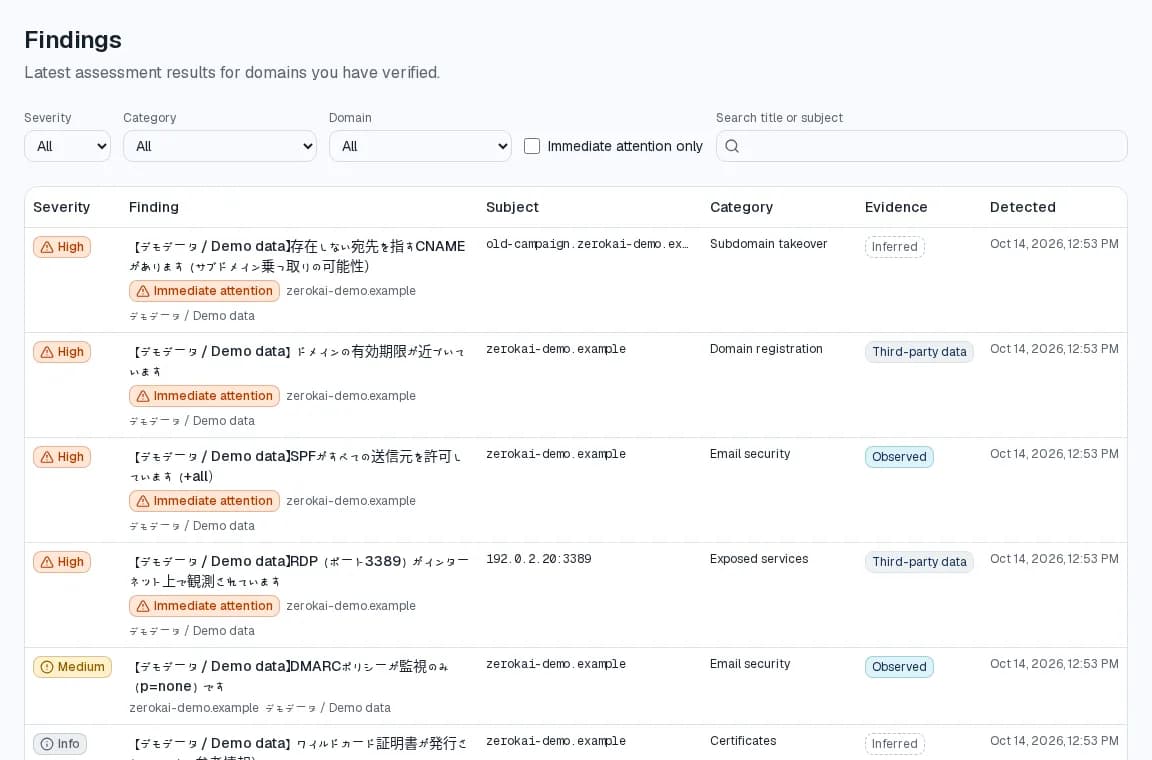
Task: Click the old-campaign.zerokai-demo subject
Action: [588, 244]
